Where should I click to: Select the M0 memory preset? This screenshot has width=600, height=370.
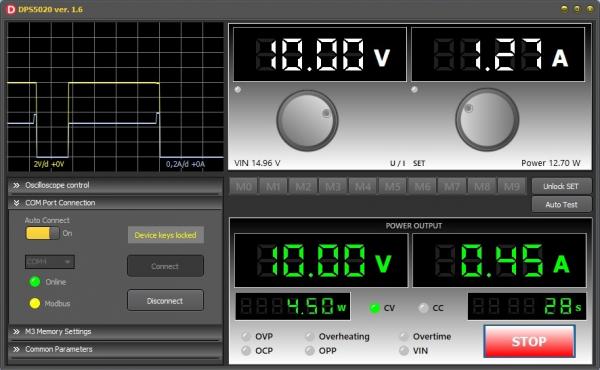[x=244, y=186]
